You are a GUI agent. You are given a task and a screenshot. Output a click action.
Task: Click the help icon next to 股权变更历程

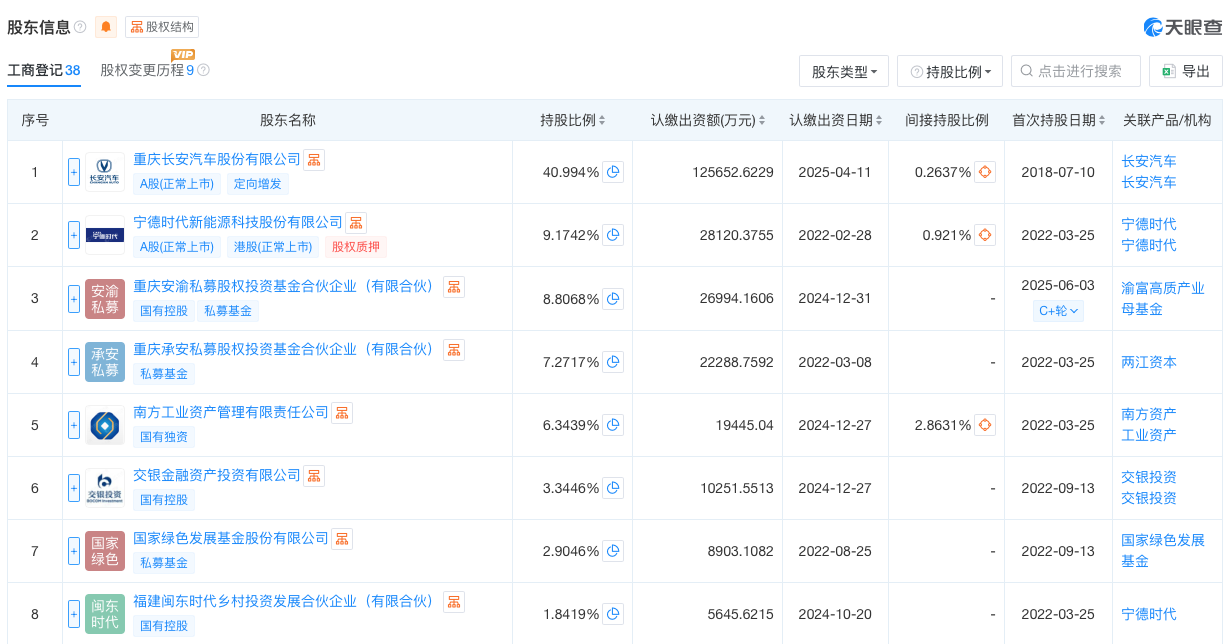point(203,70)
